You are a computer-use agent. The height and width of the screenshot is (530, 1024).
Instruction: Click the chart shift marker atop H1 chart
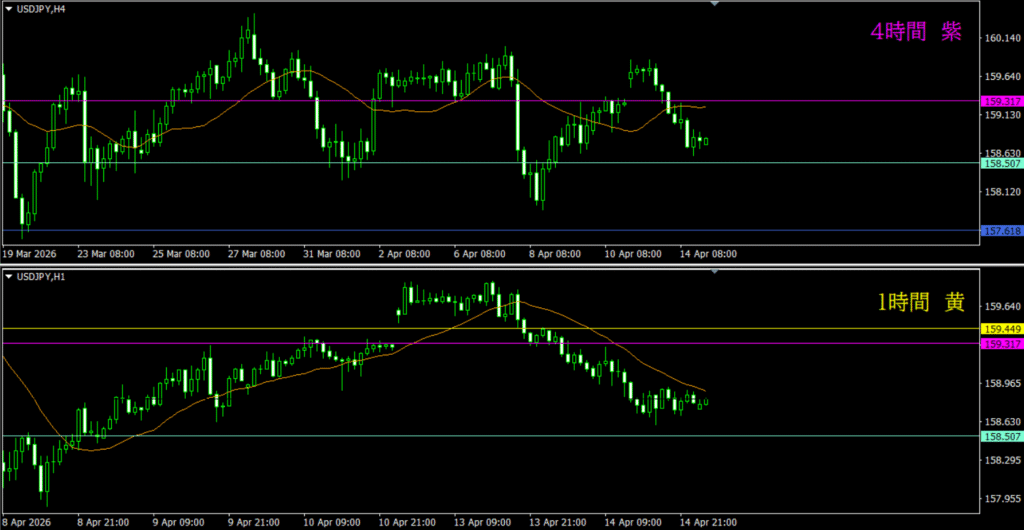714,272
